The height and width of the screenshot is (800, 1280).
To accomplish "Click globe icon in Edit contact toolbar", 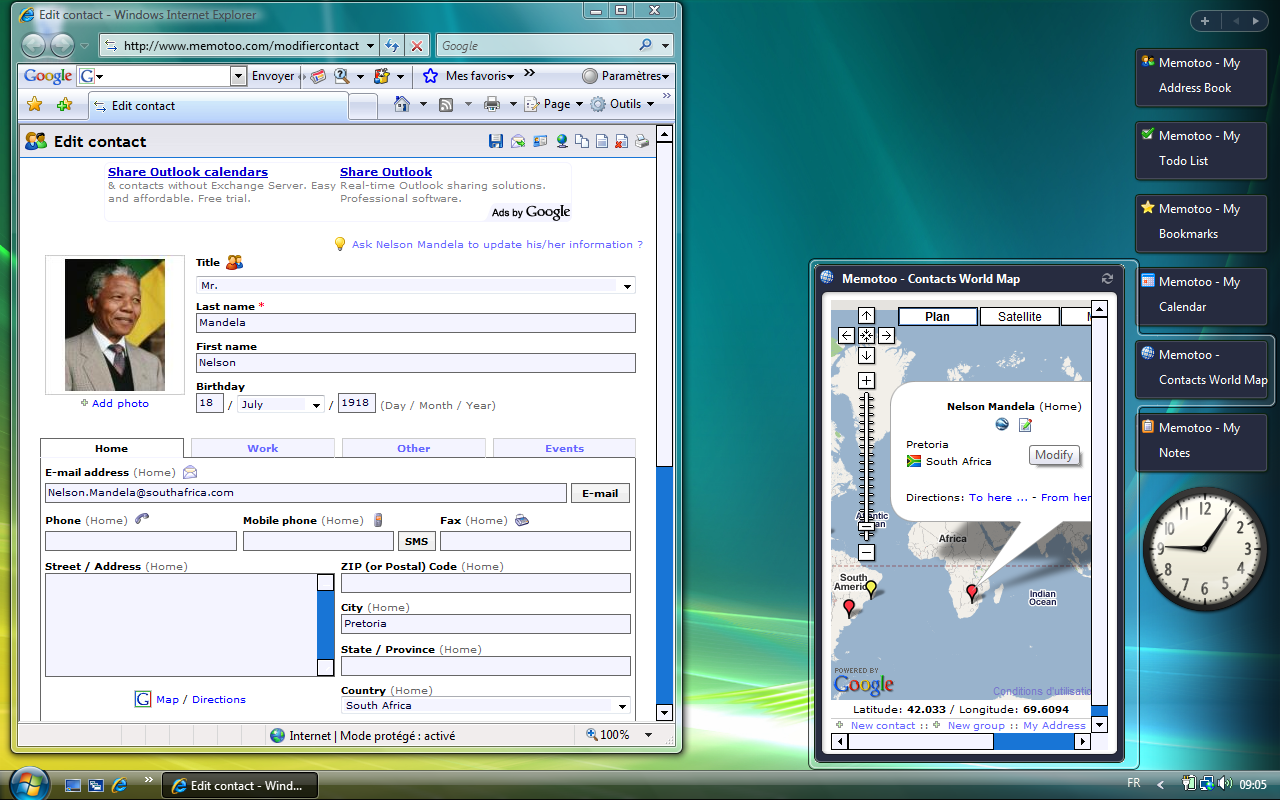I will pos(562,142).
